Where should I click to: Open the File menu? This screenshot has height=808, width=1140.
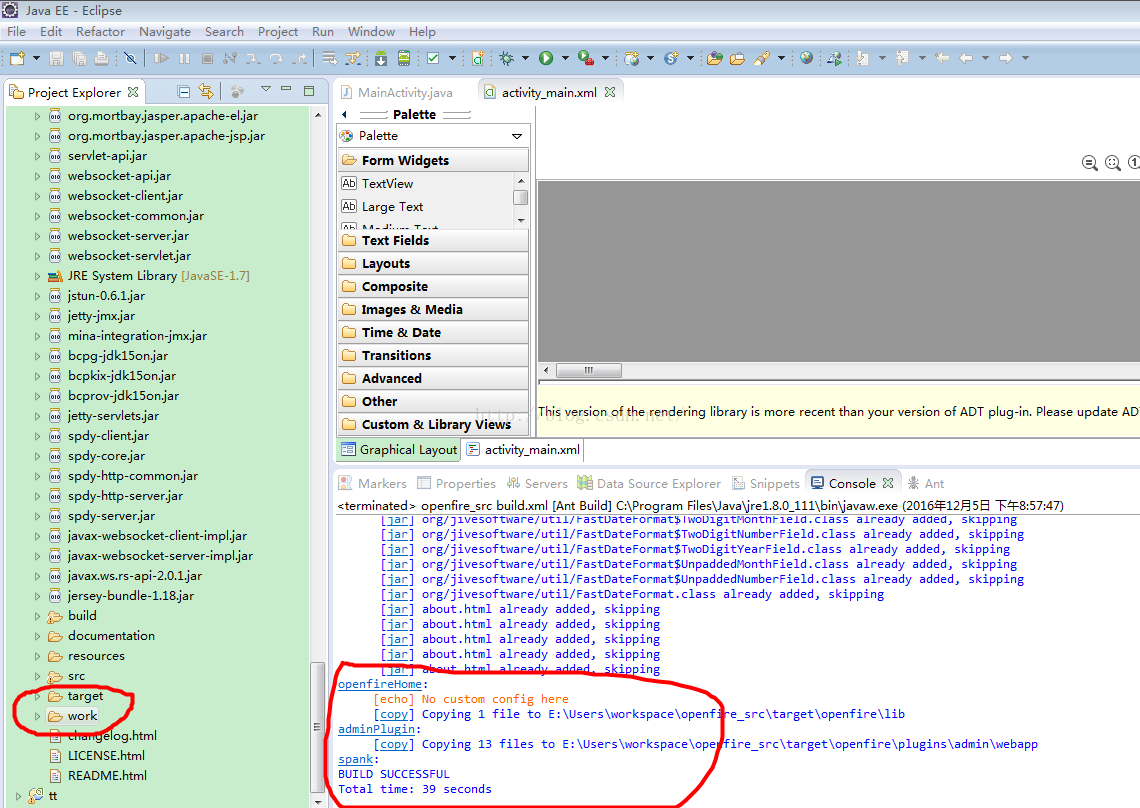point(16,32)
